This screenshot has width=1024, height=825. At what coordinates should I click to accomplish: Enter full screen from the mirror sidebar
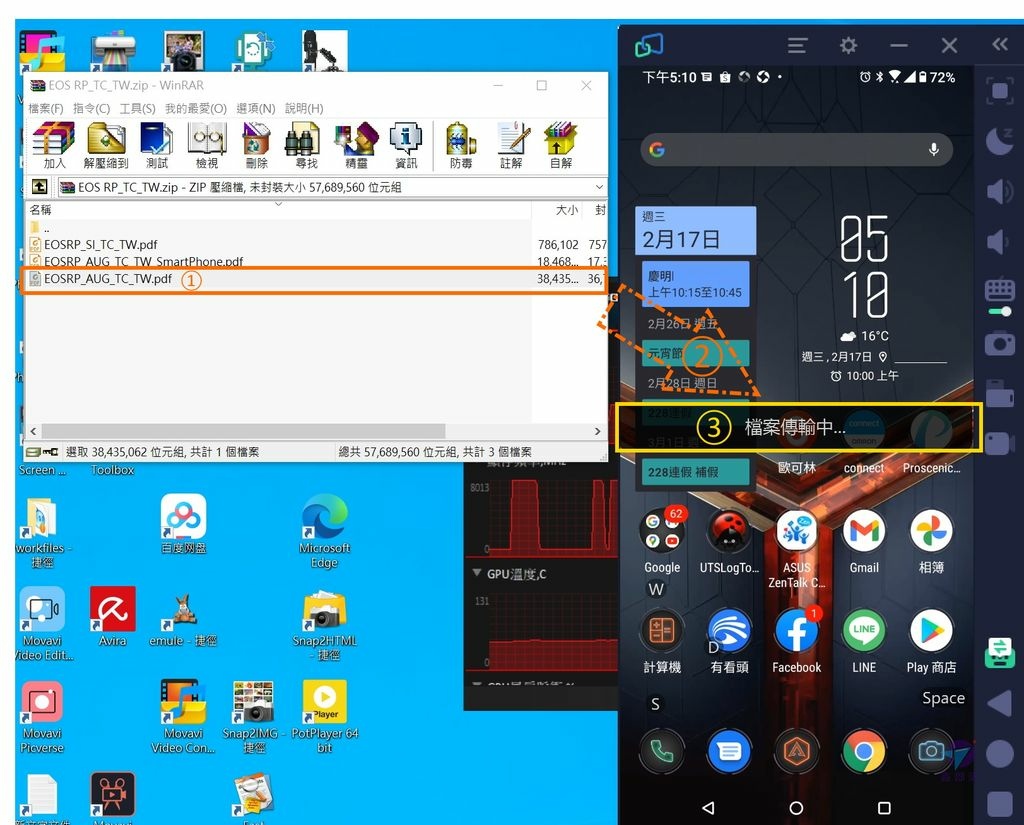click(x=1000, y=90)
